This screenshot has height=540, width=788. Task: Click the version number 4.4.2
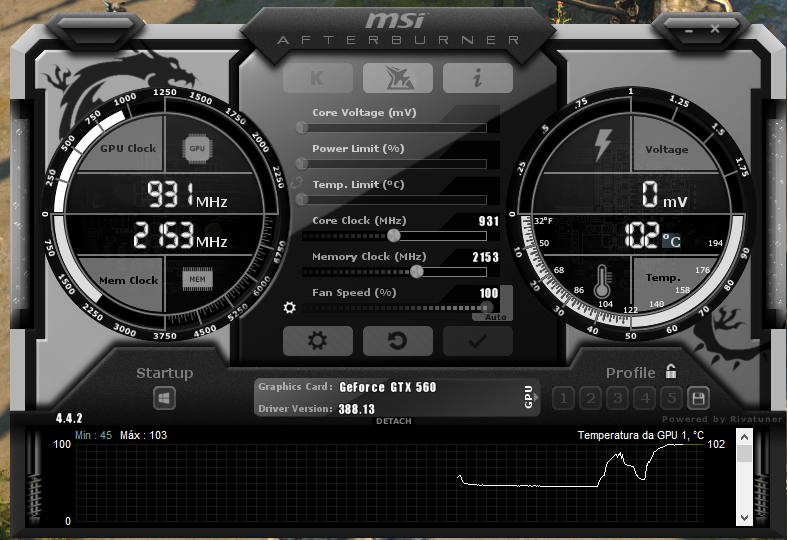[x=69, y=418]
